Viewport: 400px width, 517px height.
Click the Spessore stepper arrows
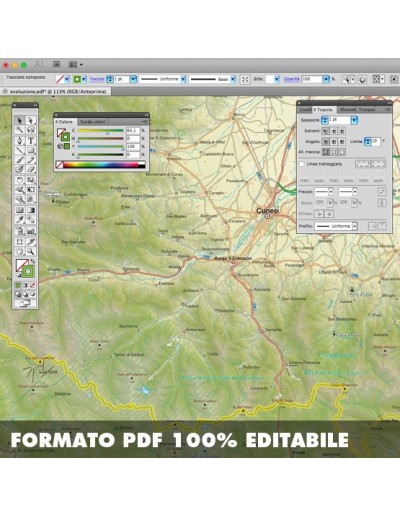(325, 120)
